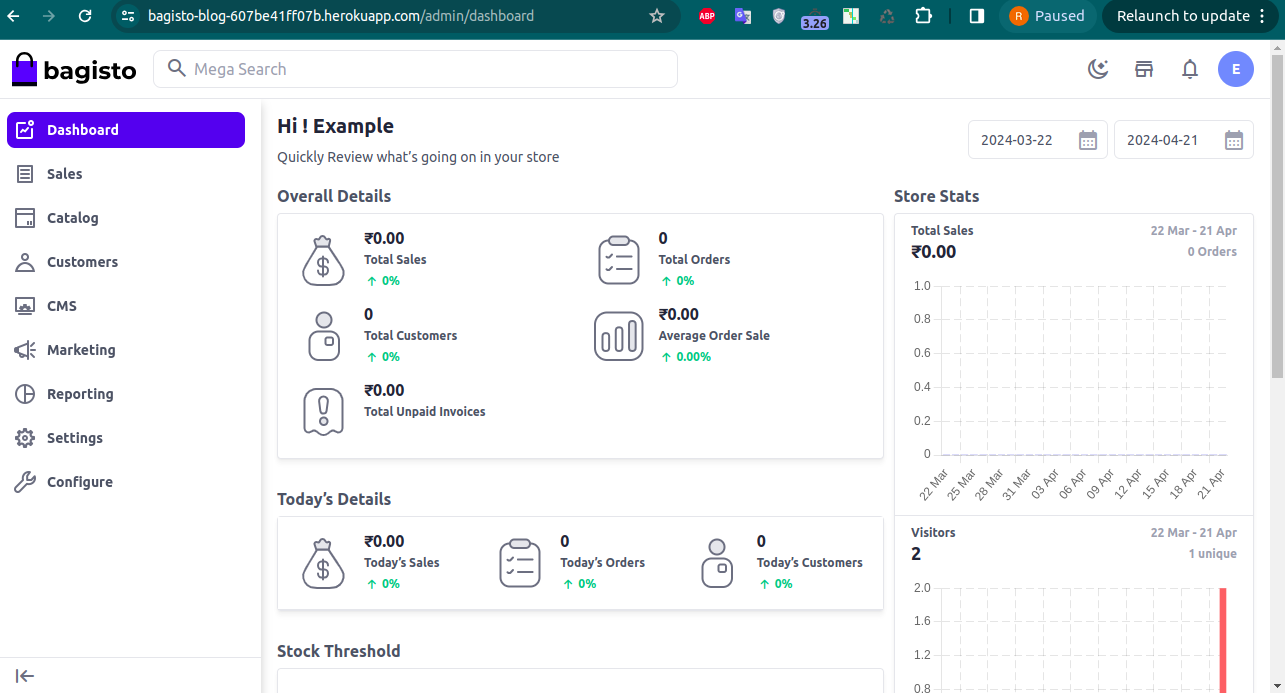This screenshot has width=1285, height=693.
Task: Click the "Today's Details" heading
Action: click(x=334, y=499)
